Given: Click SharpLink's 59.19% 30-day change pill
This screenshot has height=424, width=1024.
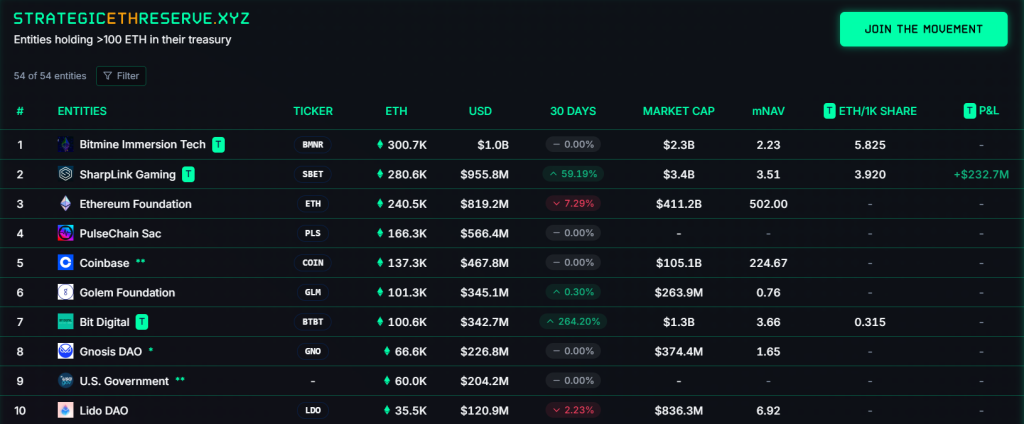Looking at the screenshot, I should pos(573,174).
